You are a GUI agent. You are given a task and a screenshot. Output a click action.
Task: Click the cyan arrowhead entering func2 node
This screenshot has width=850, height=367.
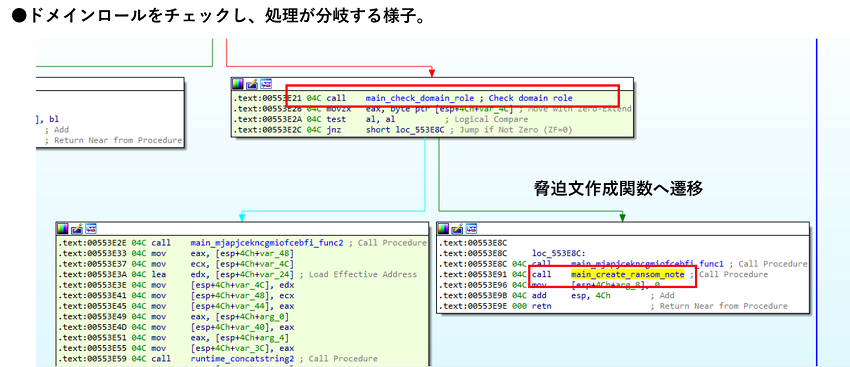coord(242,217)
